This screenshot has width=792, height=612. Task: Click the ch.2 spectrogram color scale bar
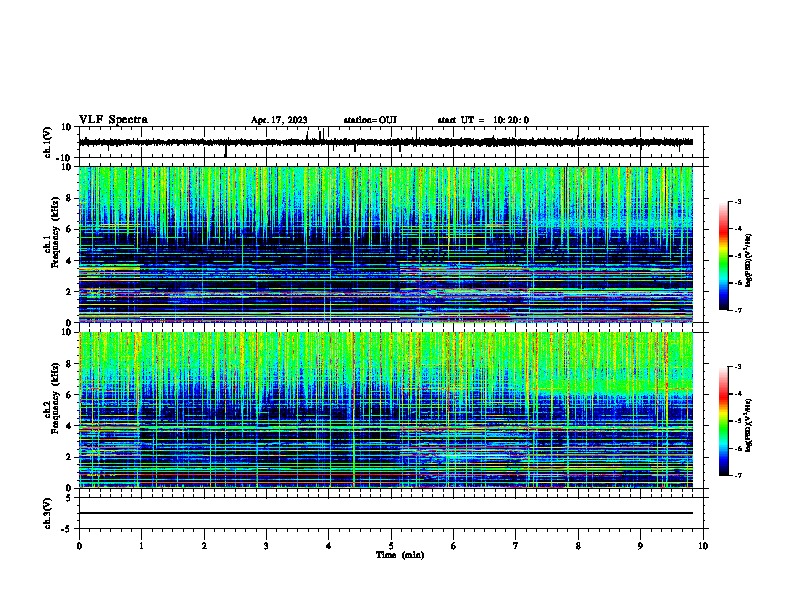[x=723, y=421]
